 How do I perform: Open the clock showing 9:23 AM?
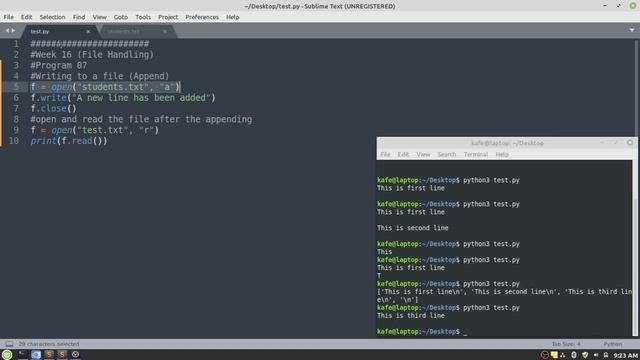(625, 356)
